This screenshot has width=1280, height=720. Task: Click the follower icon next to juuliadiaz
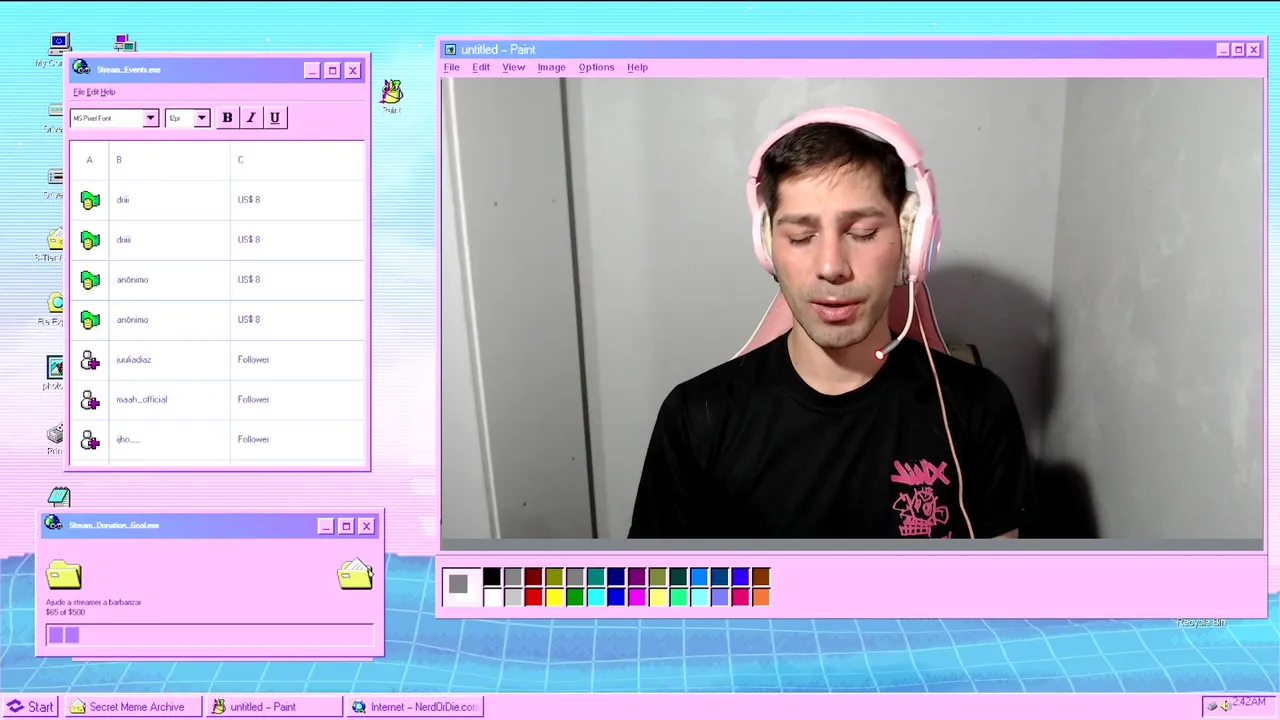[x=90, y=360]
